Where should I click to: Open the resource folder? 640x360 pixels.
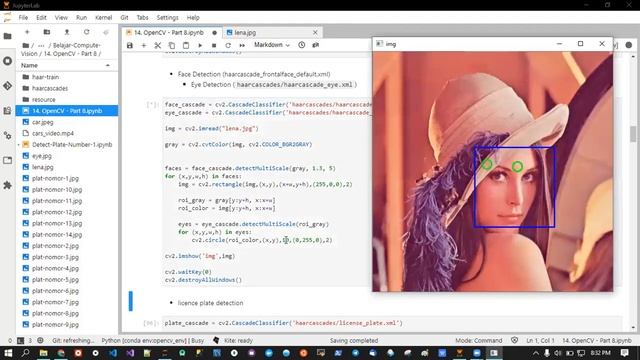(x=67, y=100)
